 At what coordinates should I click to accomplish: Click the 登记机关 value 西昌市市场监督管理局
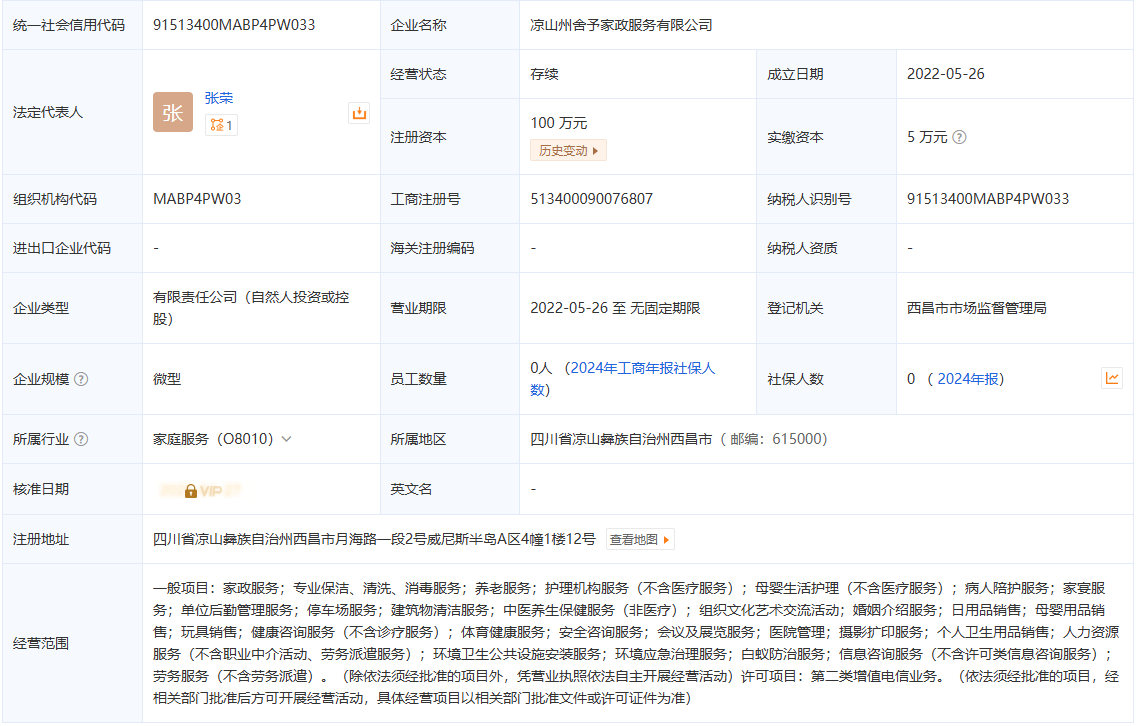(977, 308)
